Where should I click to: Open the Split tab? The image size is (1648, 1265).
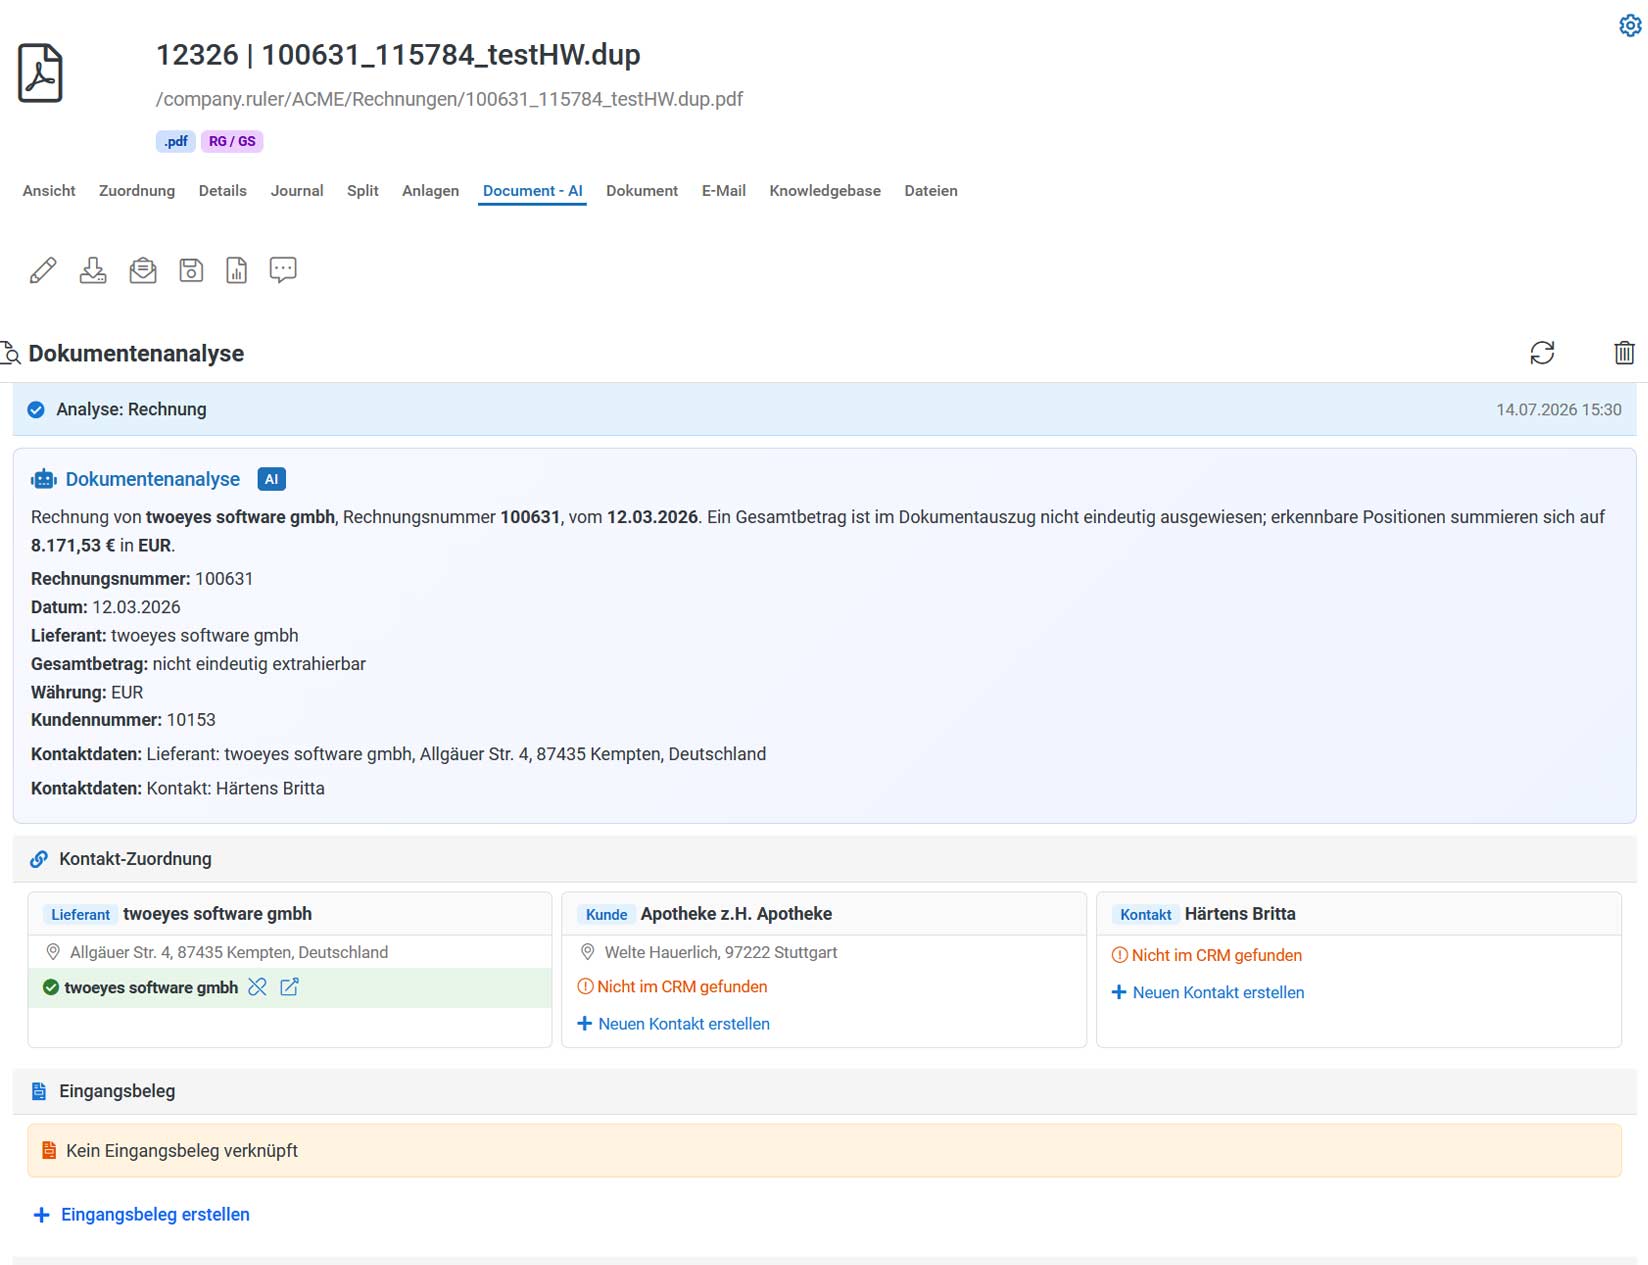coord(363,191)
